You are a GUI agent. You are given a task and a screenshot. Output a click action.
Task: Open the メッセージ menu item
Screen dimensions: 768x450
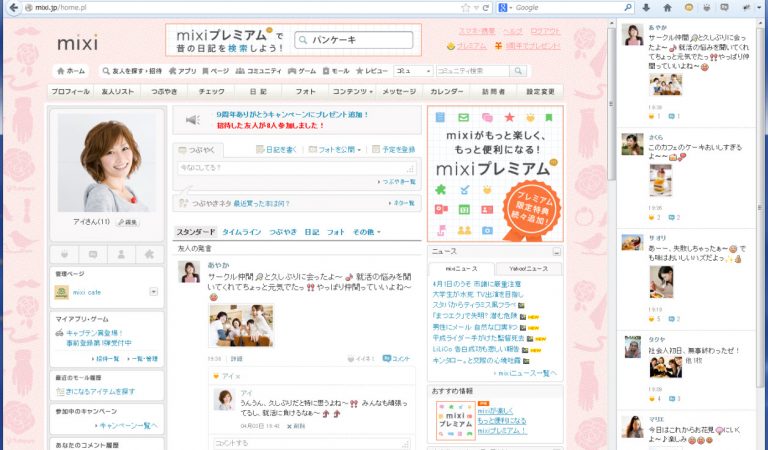coord(399,92)
